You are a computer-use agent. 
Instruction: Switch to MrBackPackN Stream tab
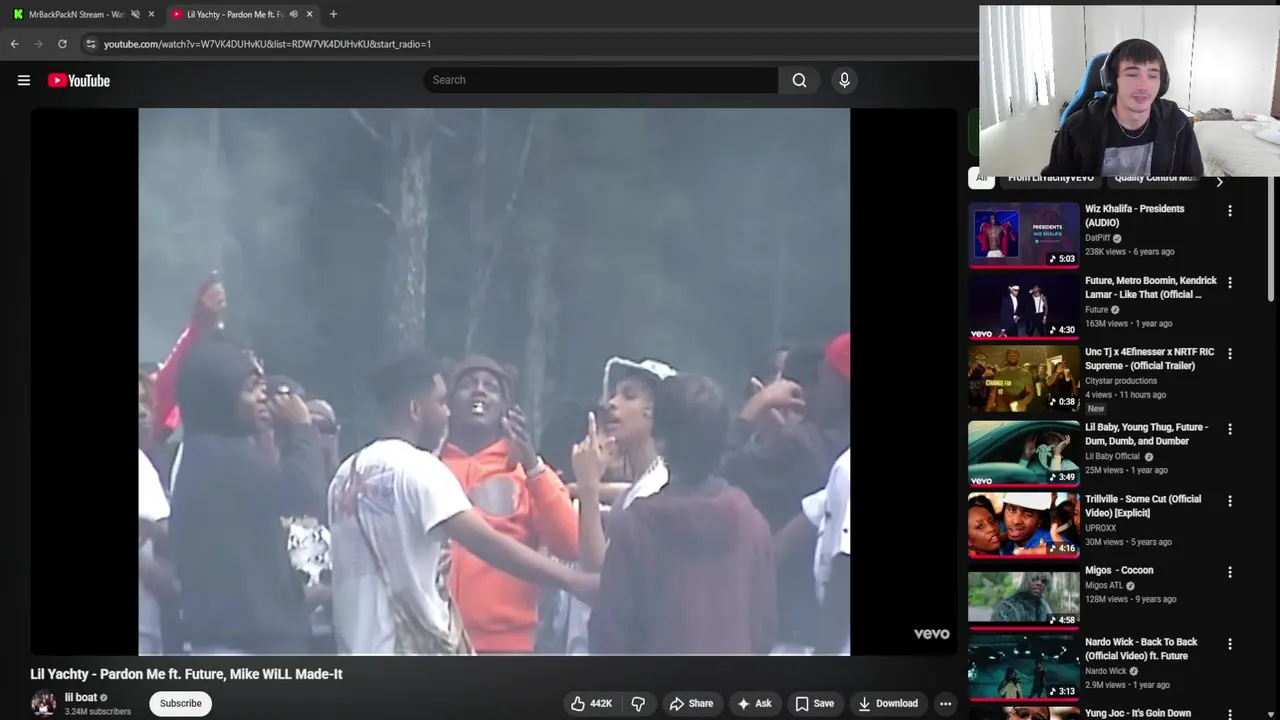75,14
